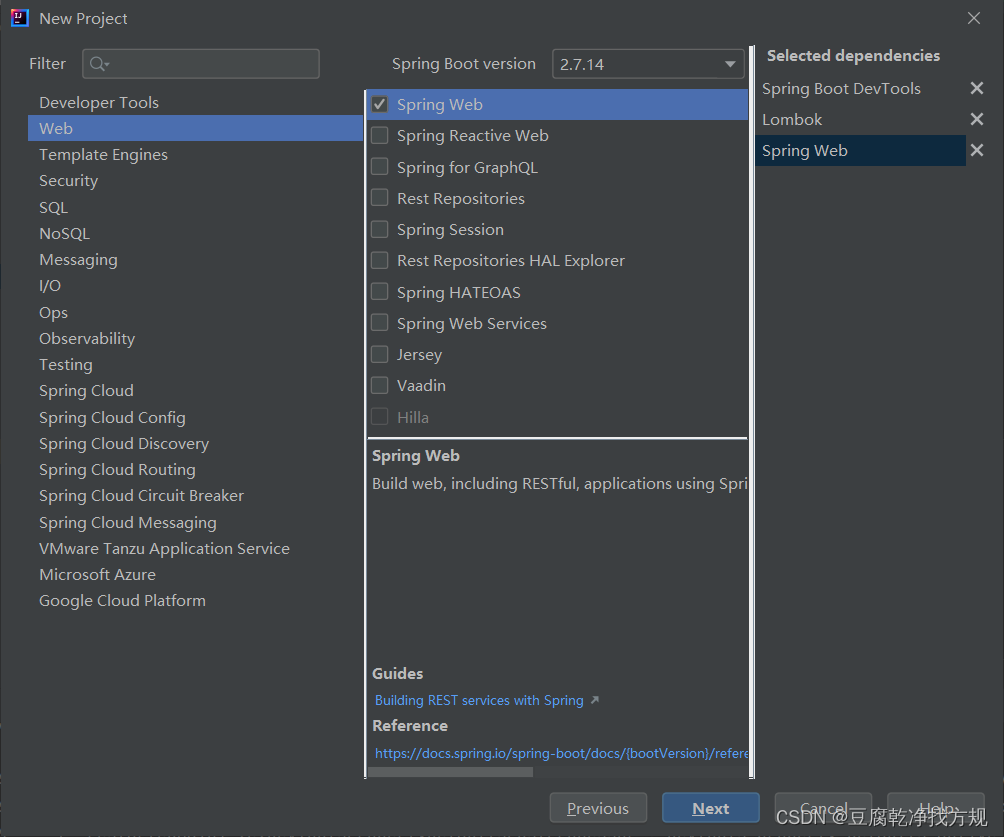Choose the NoSQL category
The width and height of the screenshot is (1004, 837).
pyautogui.click(x=195, y=234)
